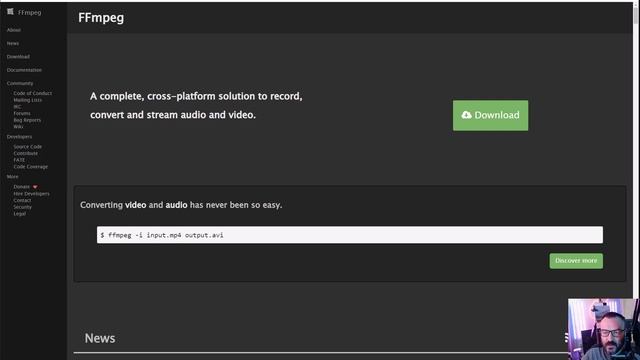Open the Security link

pyautogui.click(x=22, y=207)
